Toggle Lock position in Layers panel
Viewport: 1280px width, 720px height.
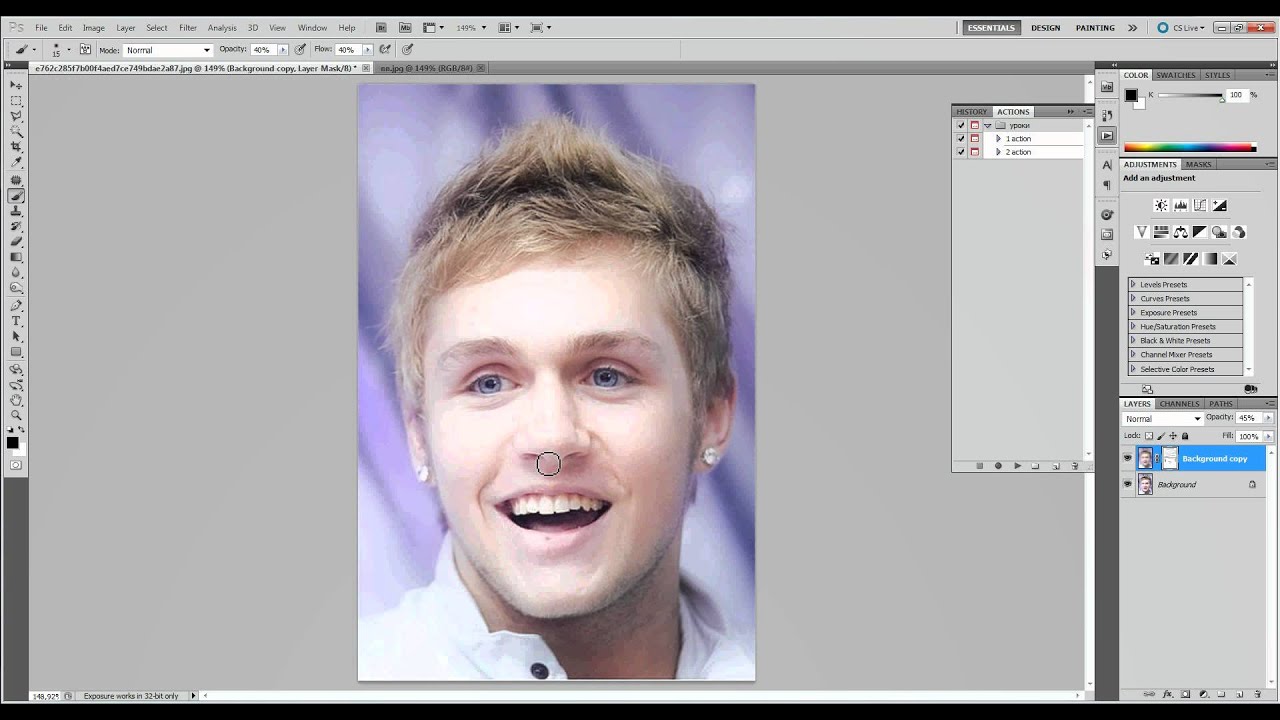coord(1173,436)
